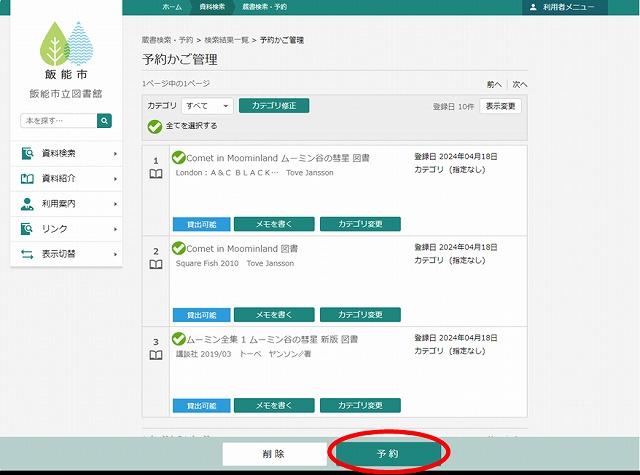Viewport: 640px width, 475px height.
Task: Click the 利用案内 person icon in sidebar
Action: pyautogui.click(x=28, y=204)
